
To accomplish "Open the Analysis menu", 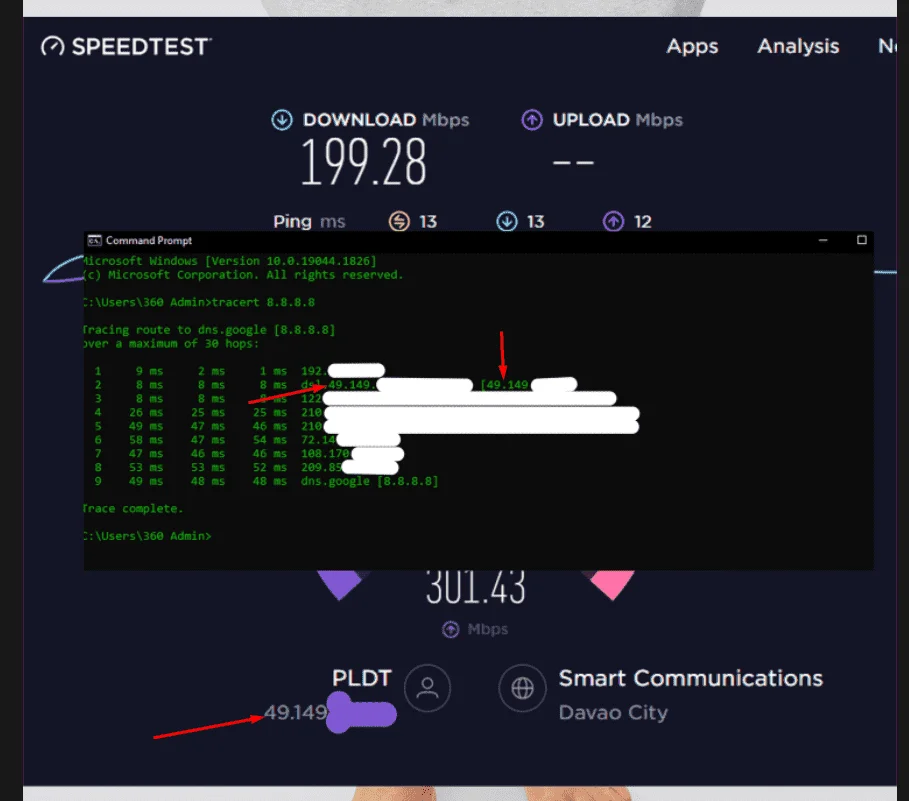I will [x=798, y=46].
